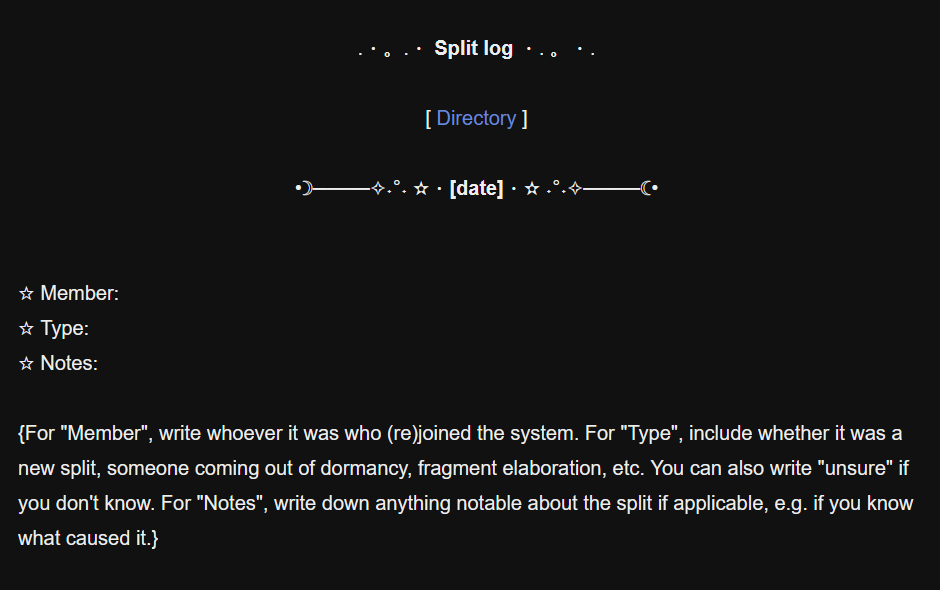Image resolution: width=940 pixels, height=590 pixels.
Task: Open the Directory link
Action: click(x=476, y=118)
